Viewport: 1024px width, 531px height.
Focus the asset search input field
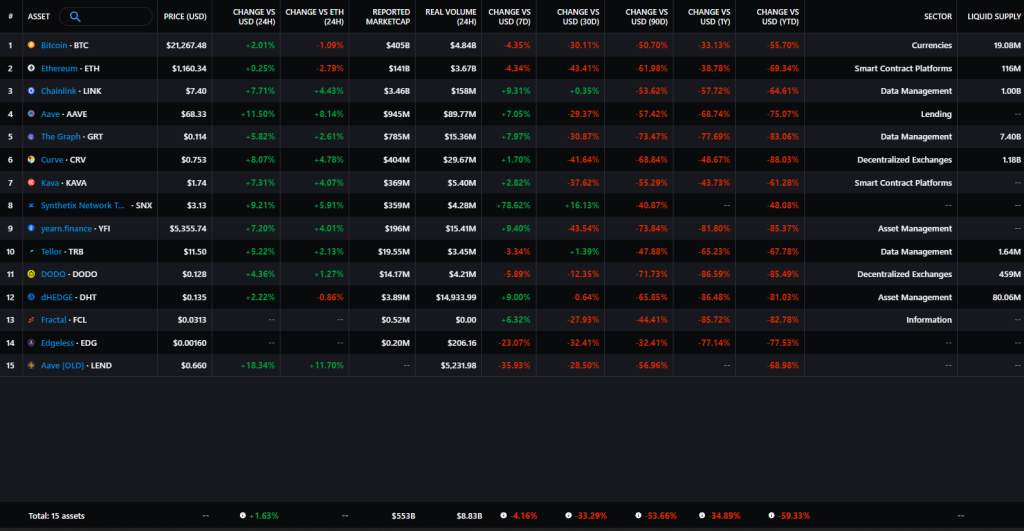(106, 16)
